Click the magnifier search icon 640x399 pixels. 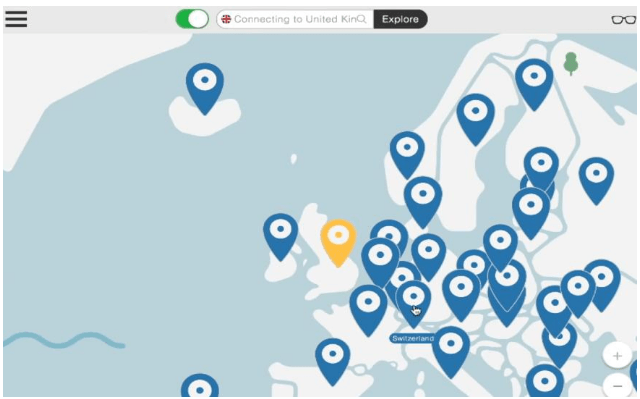coord(362,19)
